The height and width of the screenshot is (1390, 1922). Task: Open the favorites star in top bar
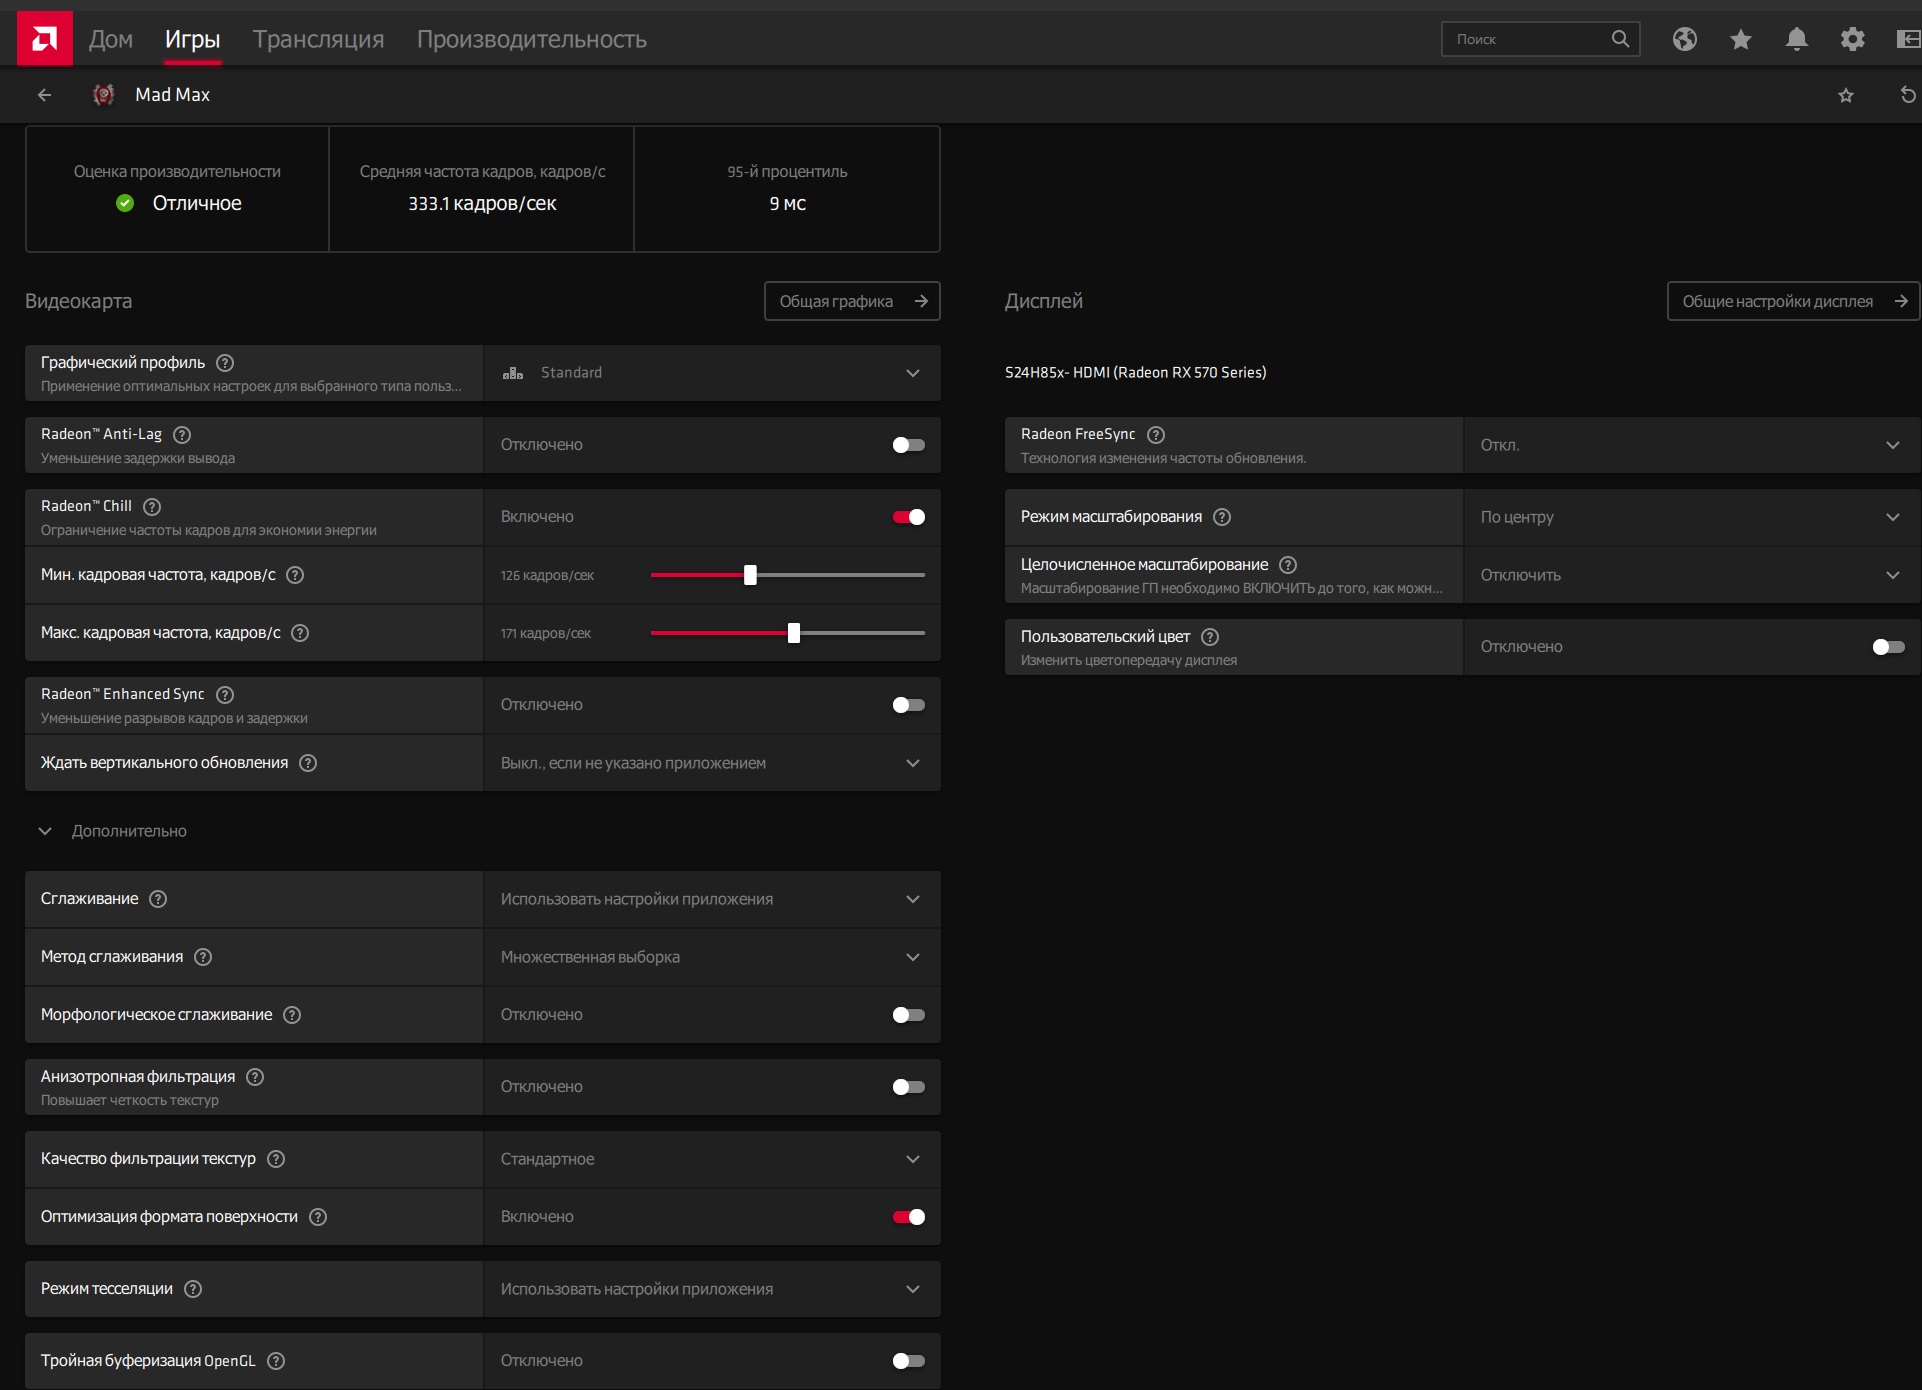(x=1741, y=39)
